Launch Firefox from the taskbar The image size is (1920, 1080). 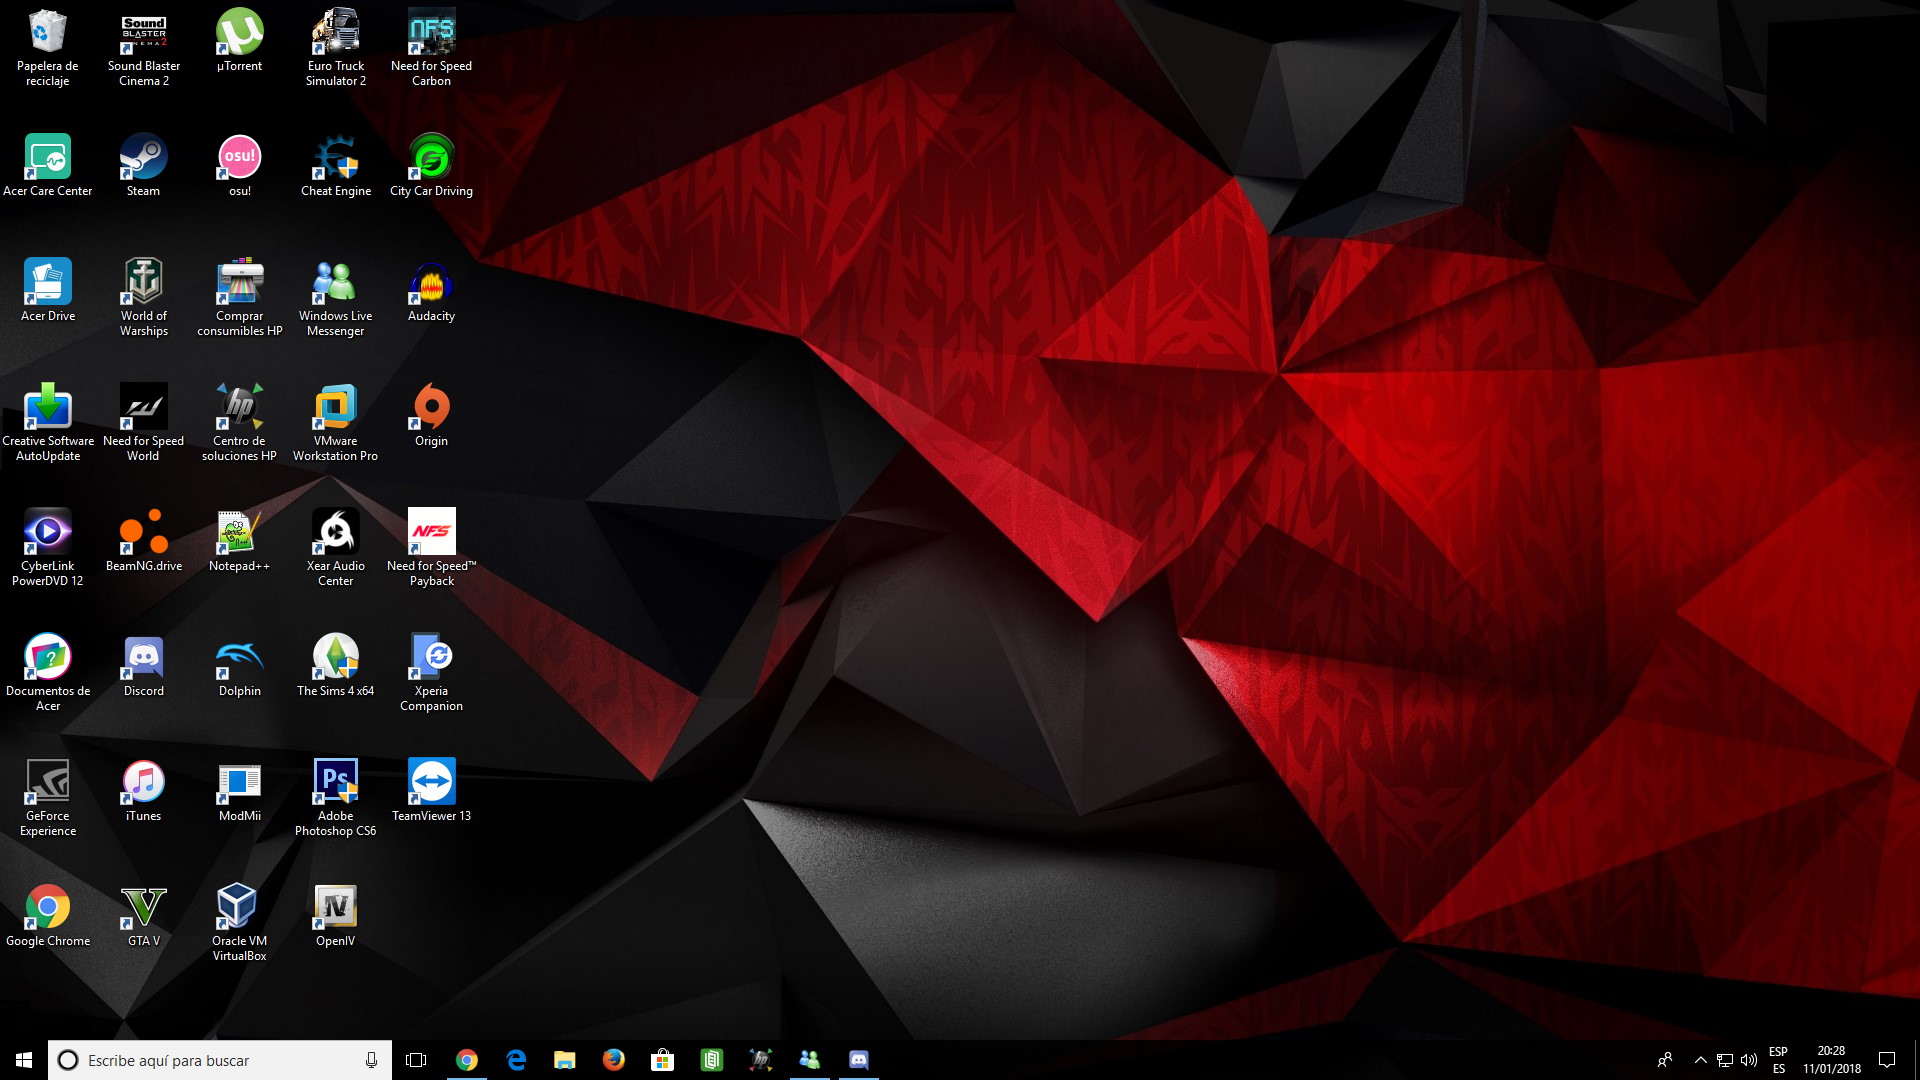click(613, 1060)
